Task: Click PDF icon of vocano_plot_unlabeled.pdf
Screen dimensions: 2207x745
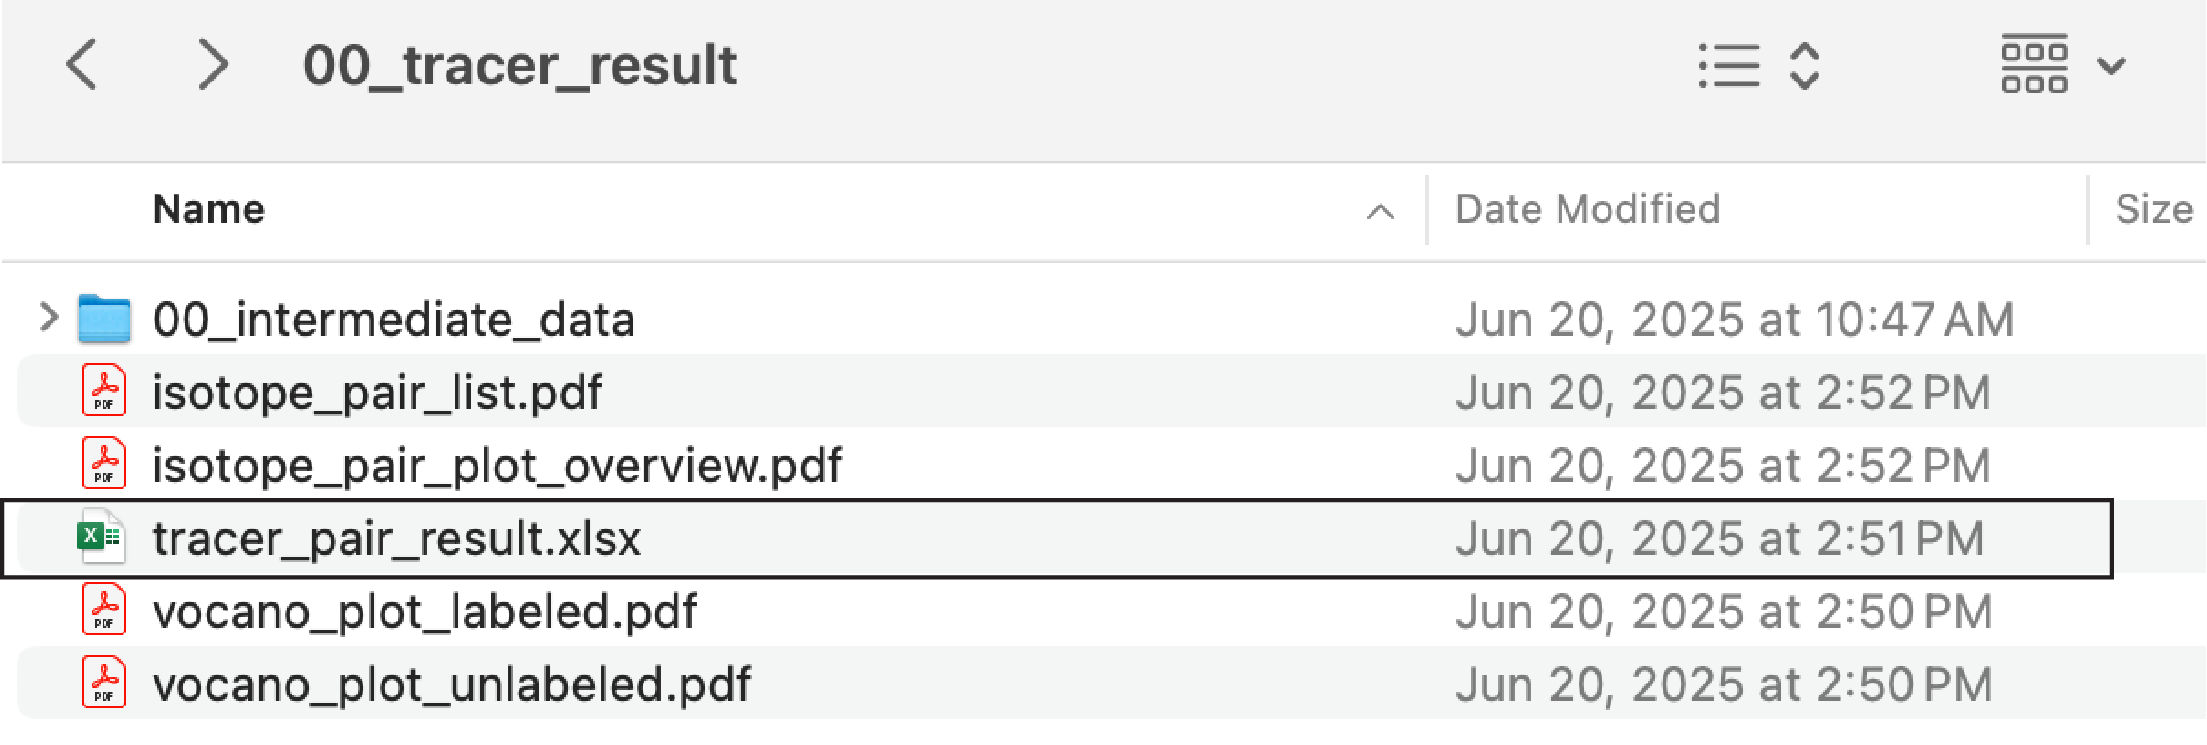Action: [x=104, y=683]
